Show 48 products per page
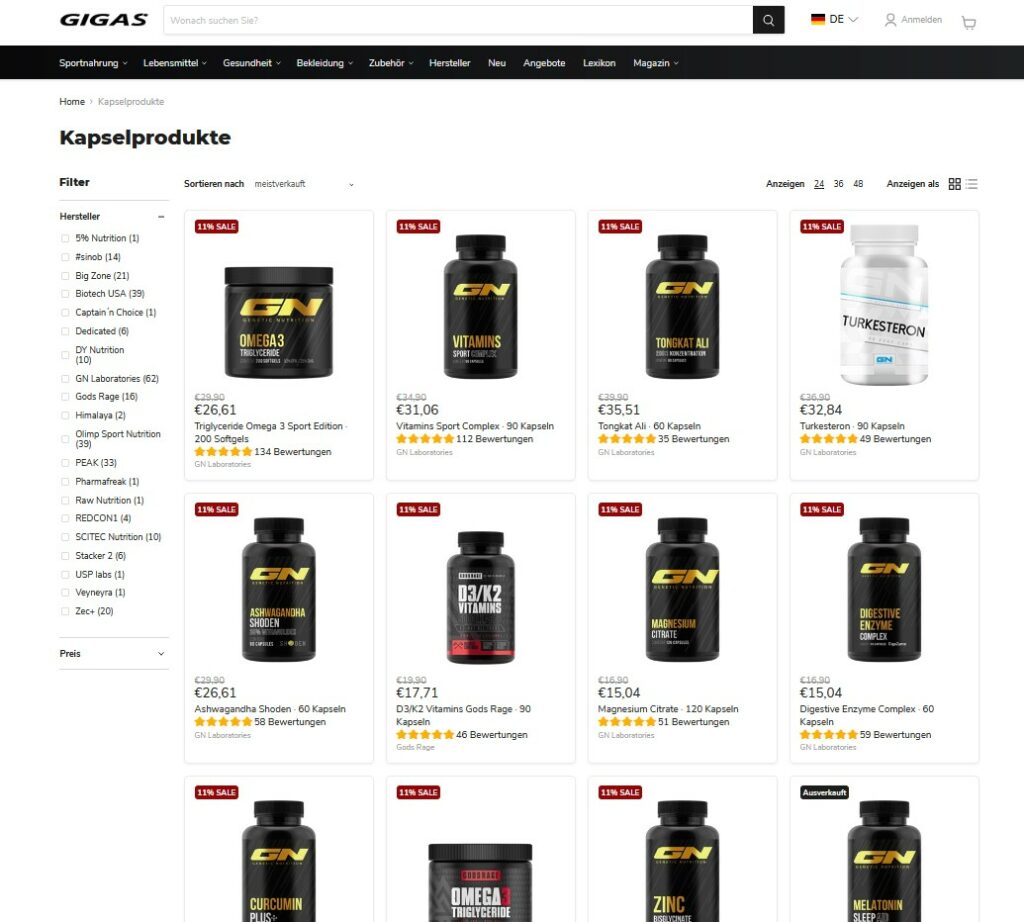Screen dimensions: 1024x922 pos(858,184)
